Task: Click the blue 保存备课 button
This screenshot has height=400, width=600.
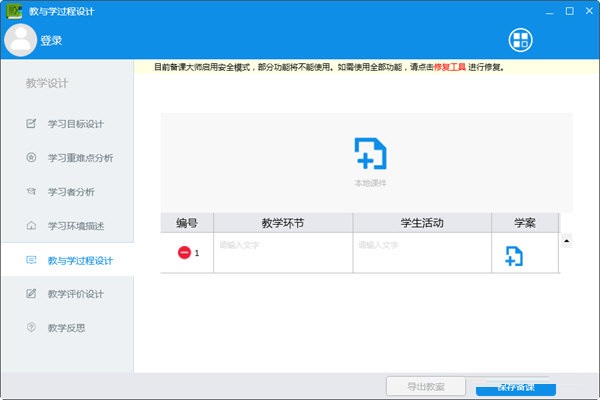Action: pyautogui.click(x=516, y=388)
